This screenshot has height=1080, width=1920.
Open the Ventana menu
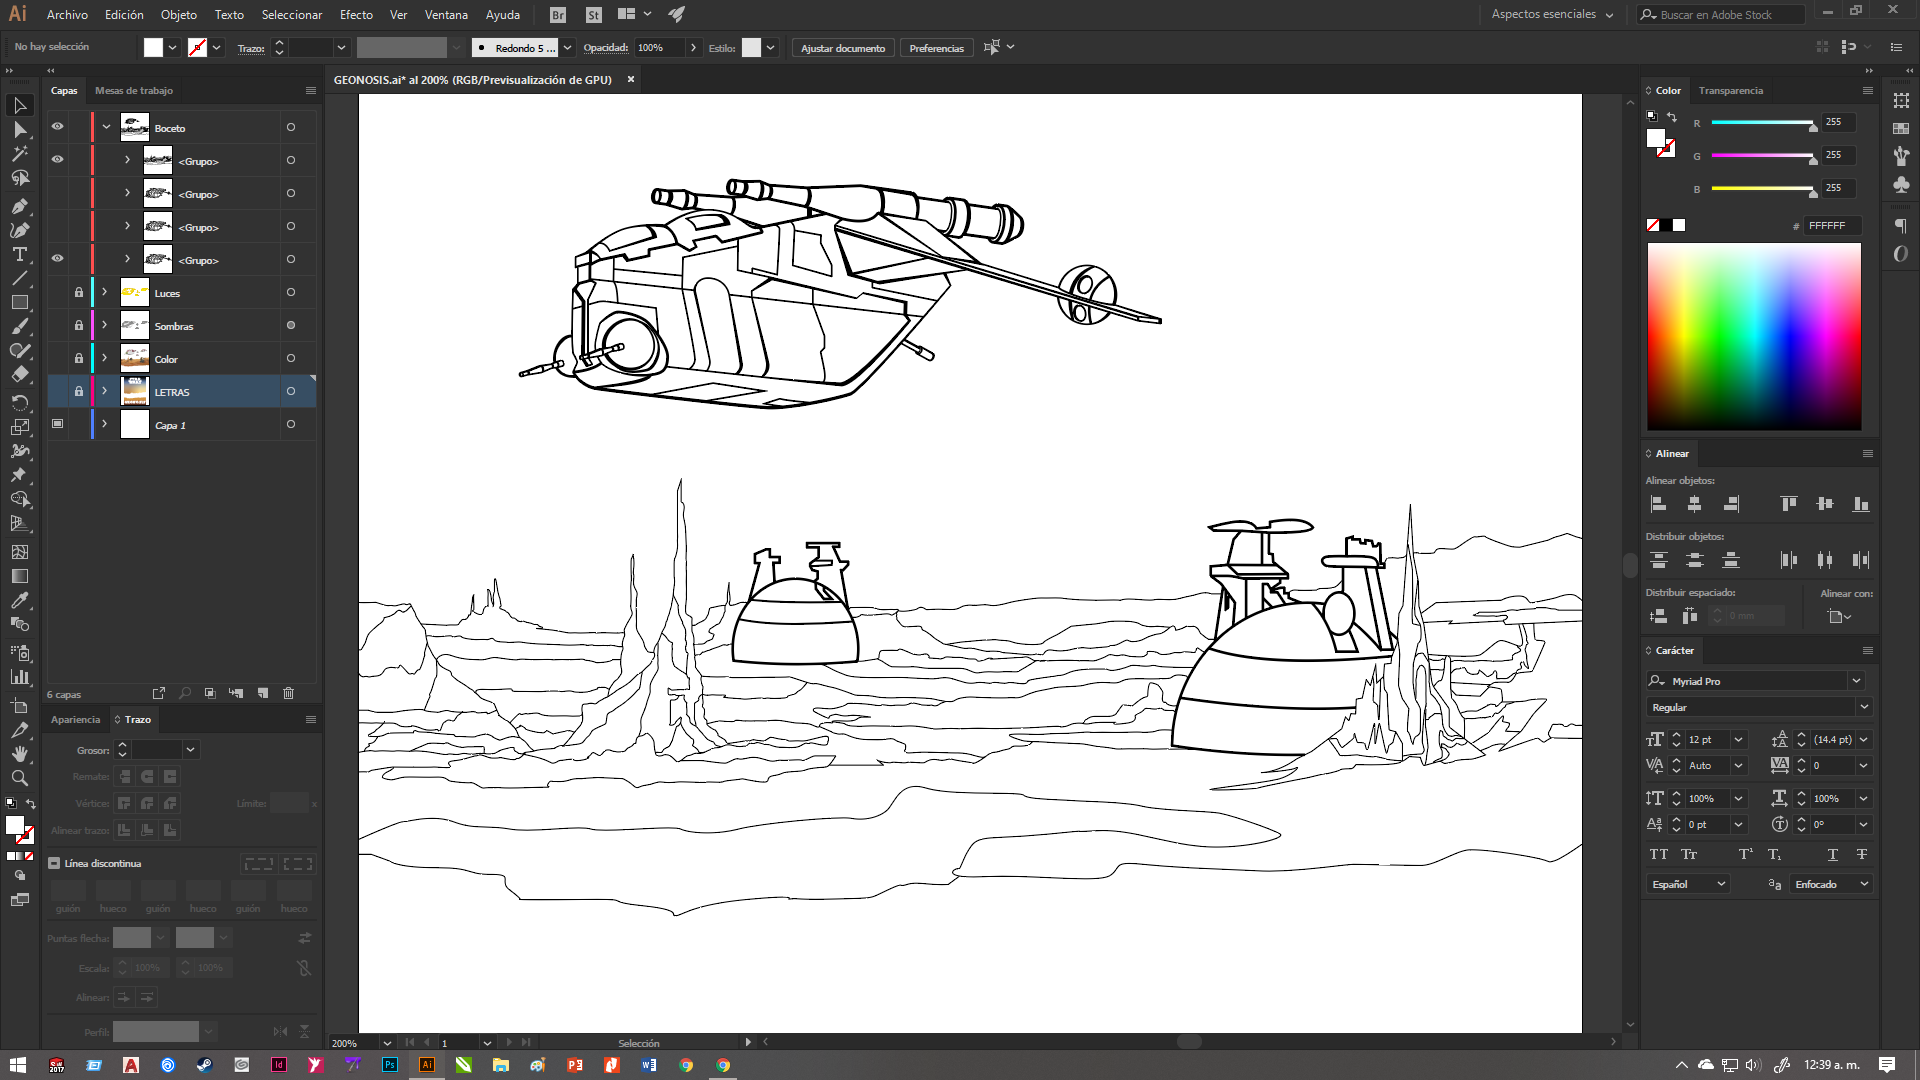coord(446,15)
